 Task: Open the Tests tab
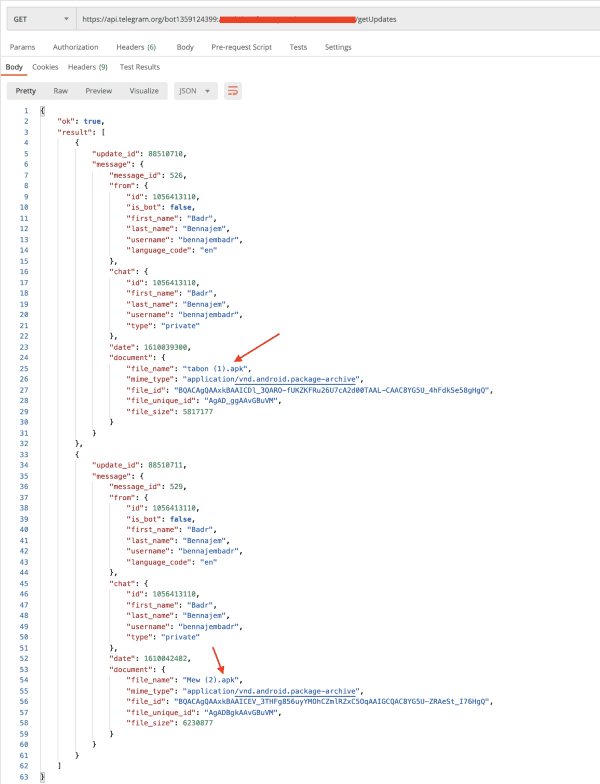pos(298,47)
